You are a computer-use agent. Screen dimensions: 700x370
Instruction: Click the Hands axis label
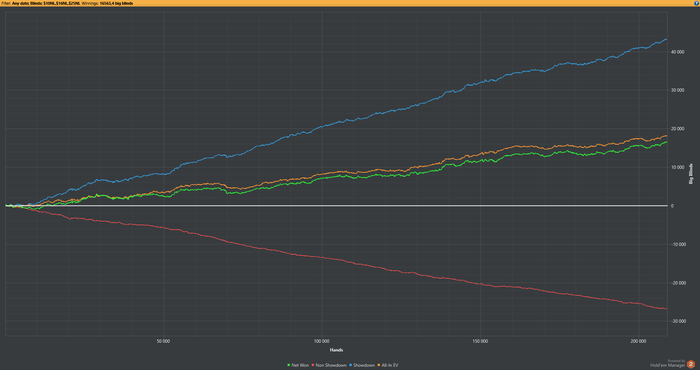336,350
